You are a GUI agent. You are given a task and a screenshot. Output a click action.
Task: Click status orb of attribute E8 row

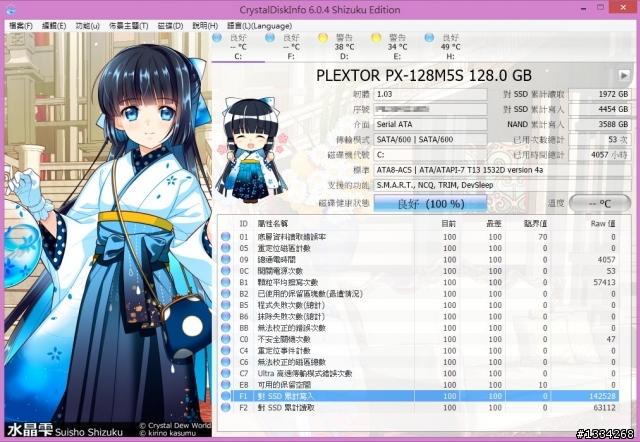(x=225, y=385)
